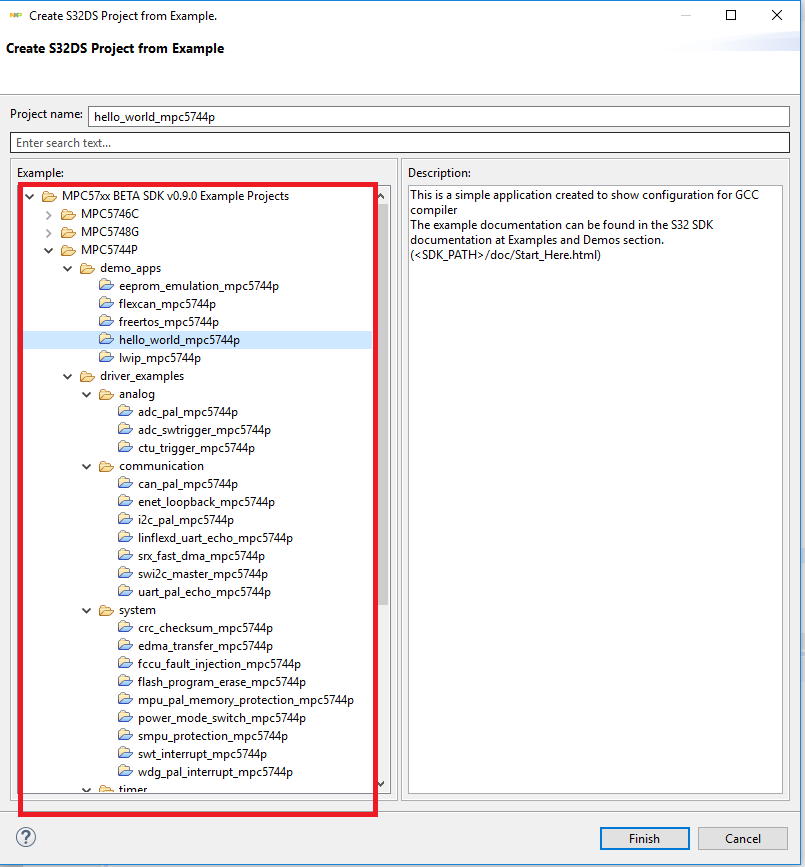Click the NXP icon in title bar
This screenshot has height=867, width=805.
click(x=15, y=15)
